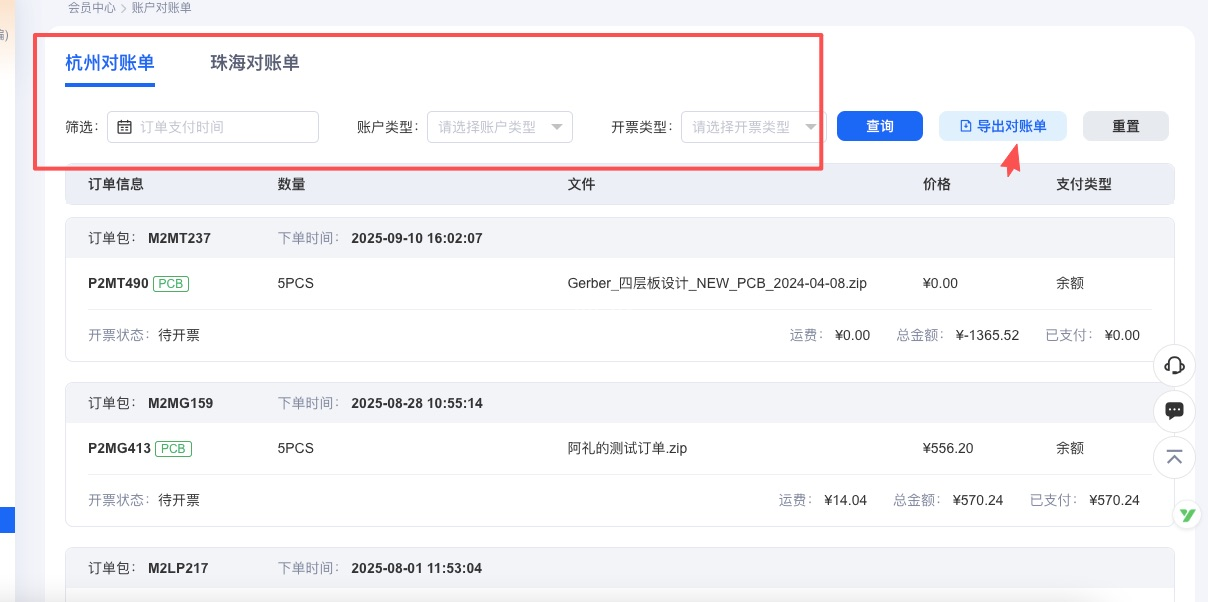Switch to the 杭州对账单 tab
Viewport: 1208px width, 602px height.
pyautogui.click(x=110, y=63)
